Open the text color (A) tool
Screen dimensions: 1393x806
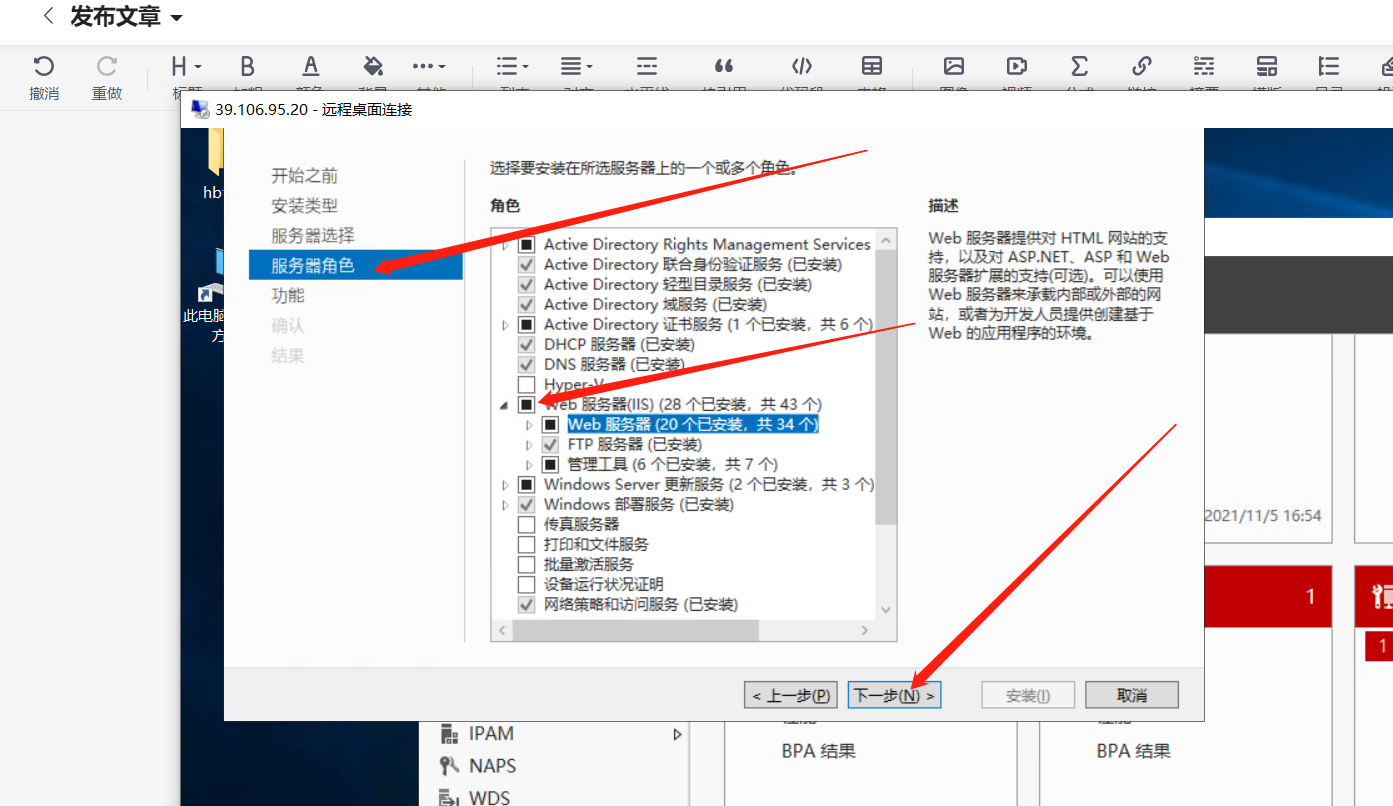pyautogui.click(x=311, y=67)
